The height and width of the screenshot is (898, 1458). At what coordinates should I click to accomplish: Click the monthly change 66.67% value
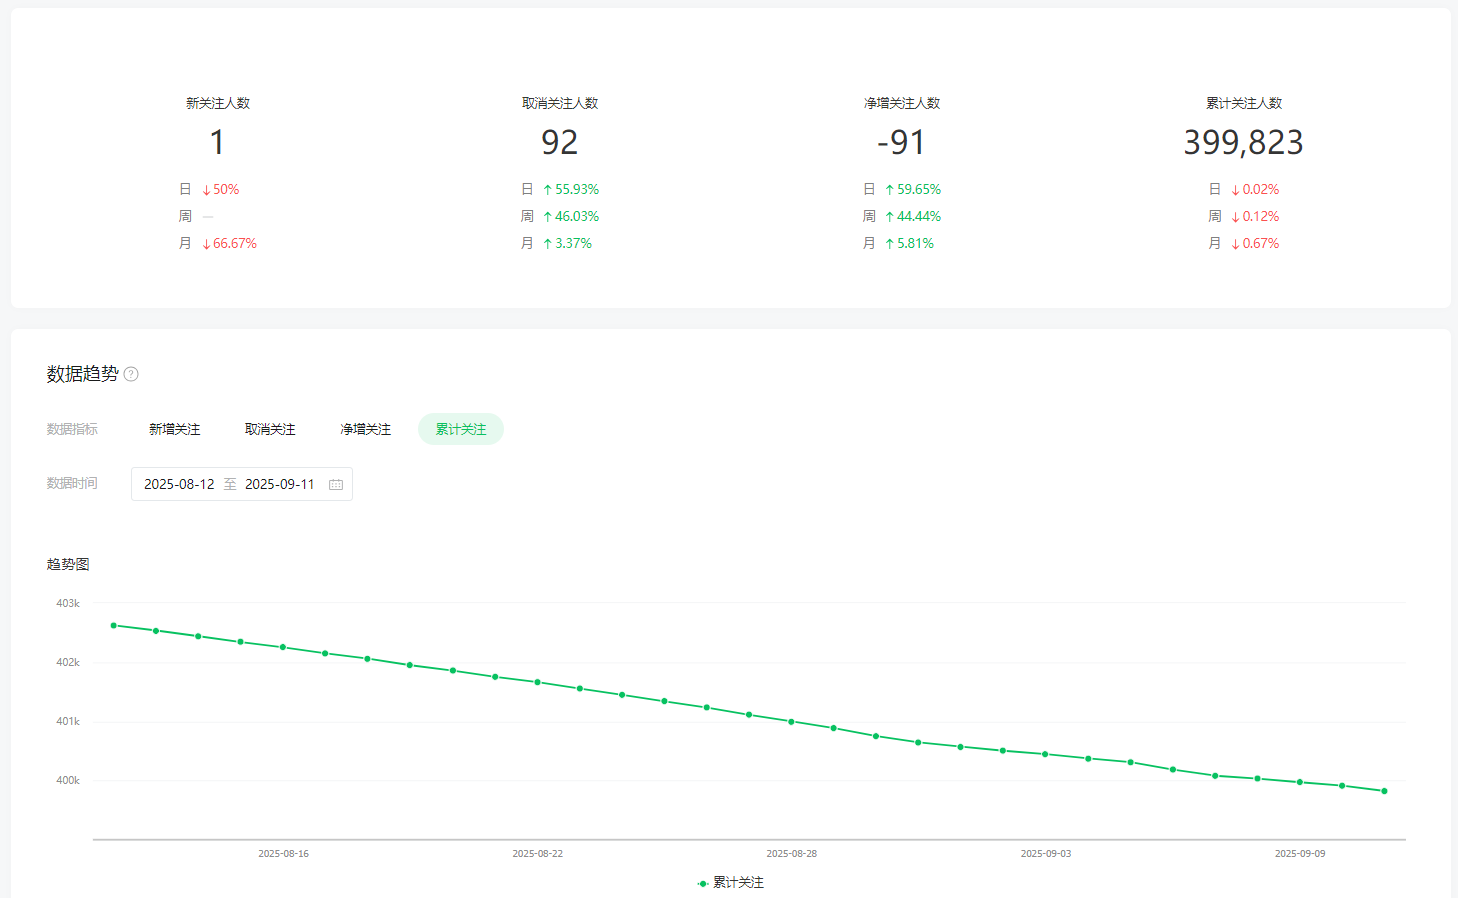click(230, 243)
